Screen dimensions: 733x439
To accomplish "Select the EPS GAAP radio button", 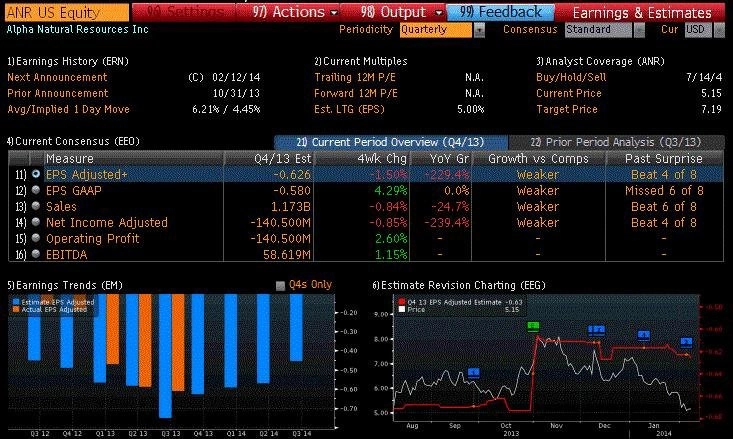I will pos(36,190).
